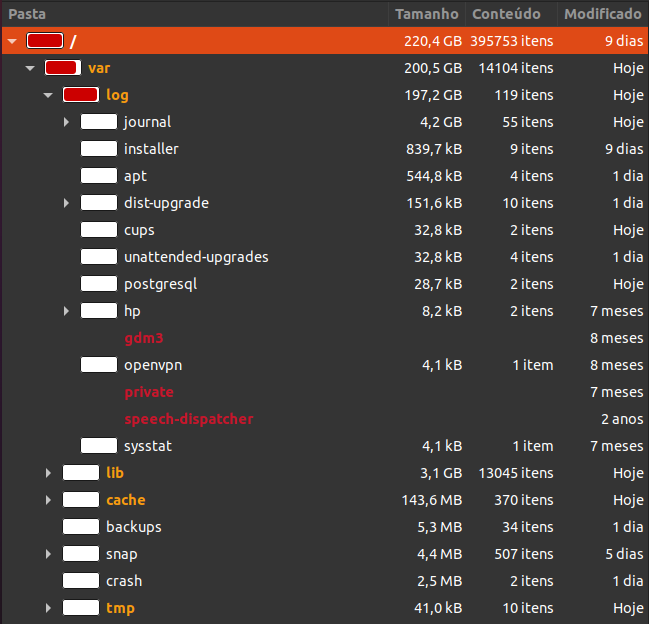Click the red usage bar of log
Image resolution: width=649 pixels, height=624 pixels.
[81, 95]
